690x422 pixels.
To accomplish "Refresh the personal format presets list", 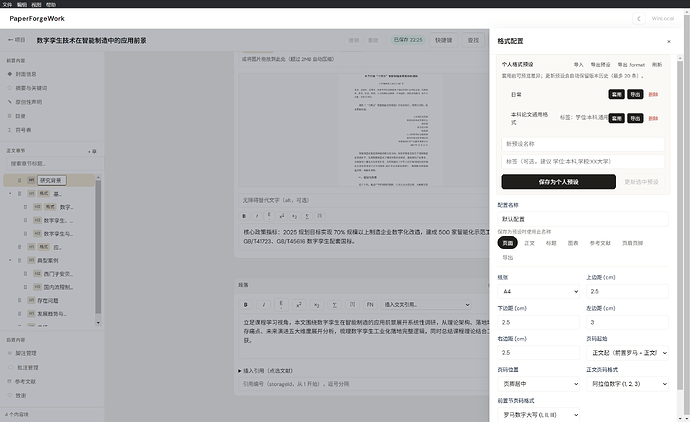I will [x=657, y=65].
